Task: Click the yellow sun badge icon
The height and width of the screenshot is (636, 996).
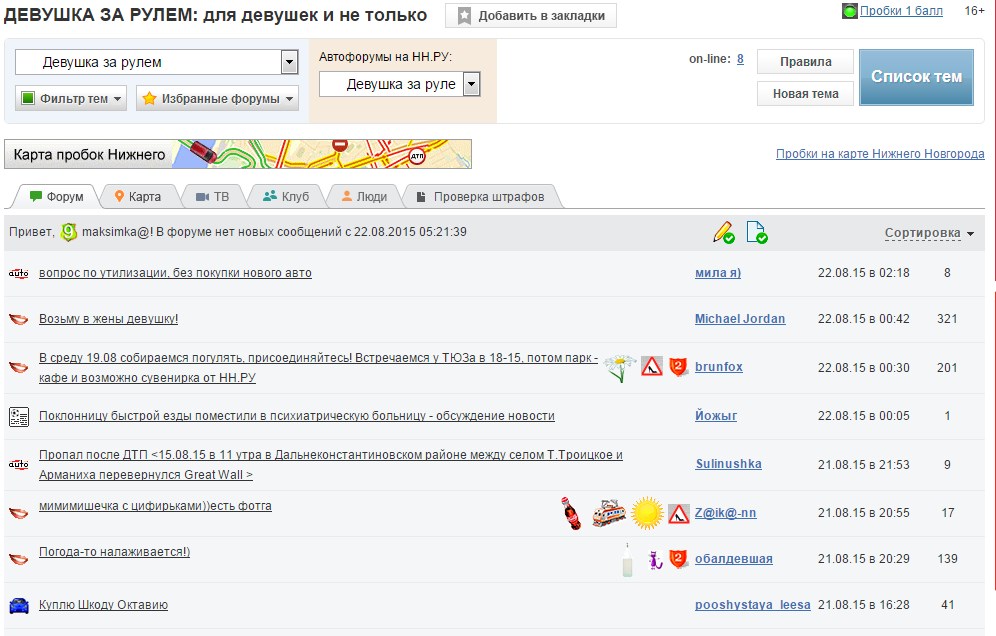Action: tap(647, 513)
